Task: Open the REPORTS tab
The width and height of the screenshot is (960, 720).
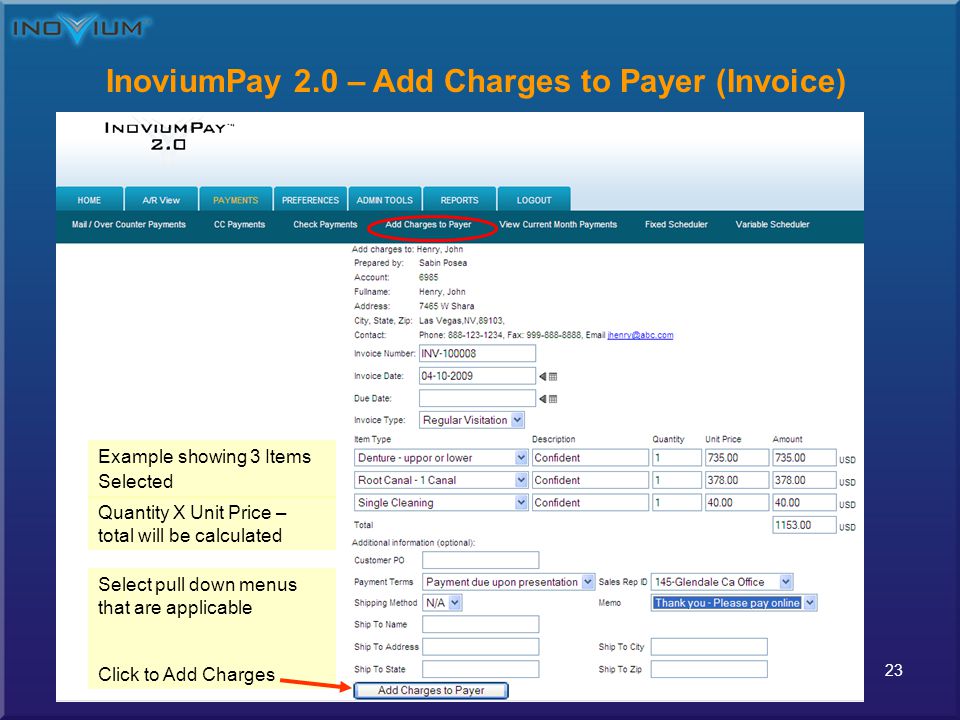Action: click(459, 200)
